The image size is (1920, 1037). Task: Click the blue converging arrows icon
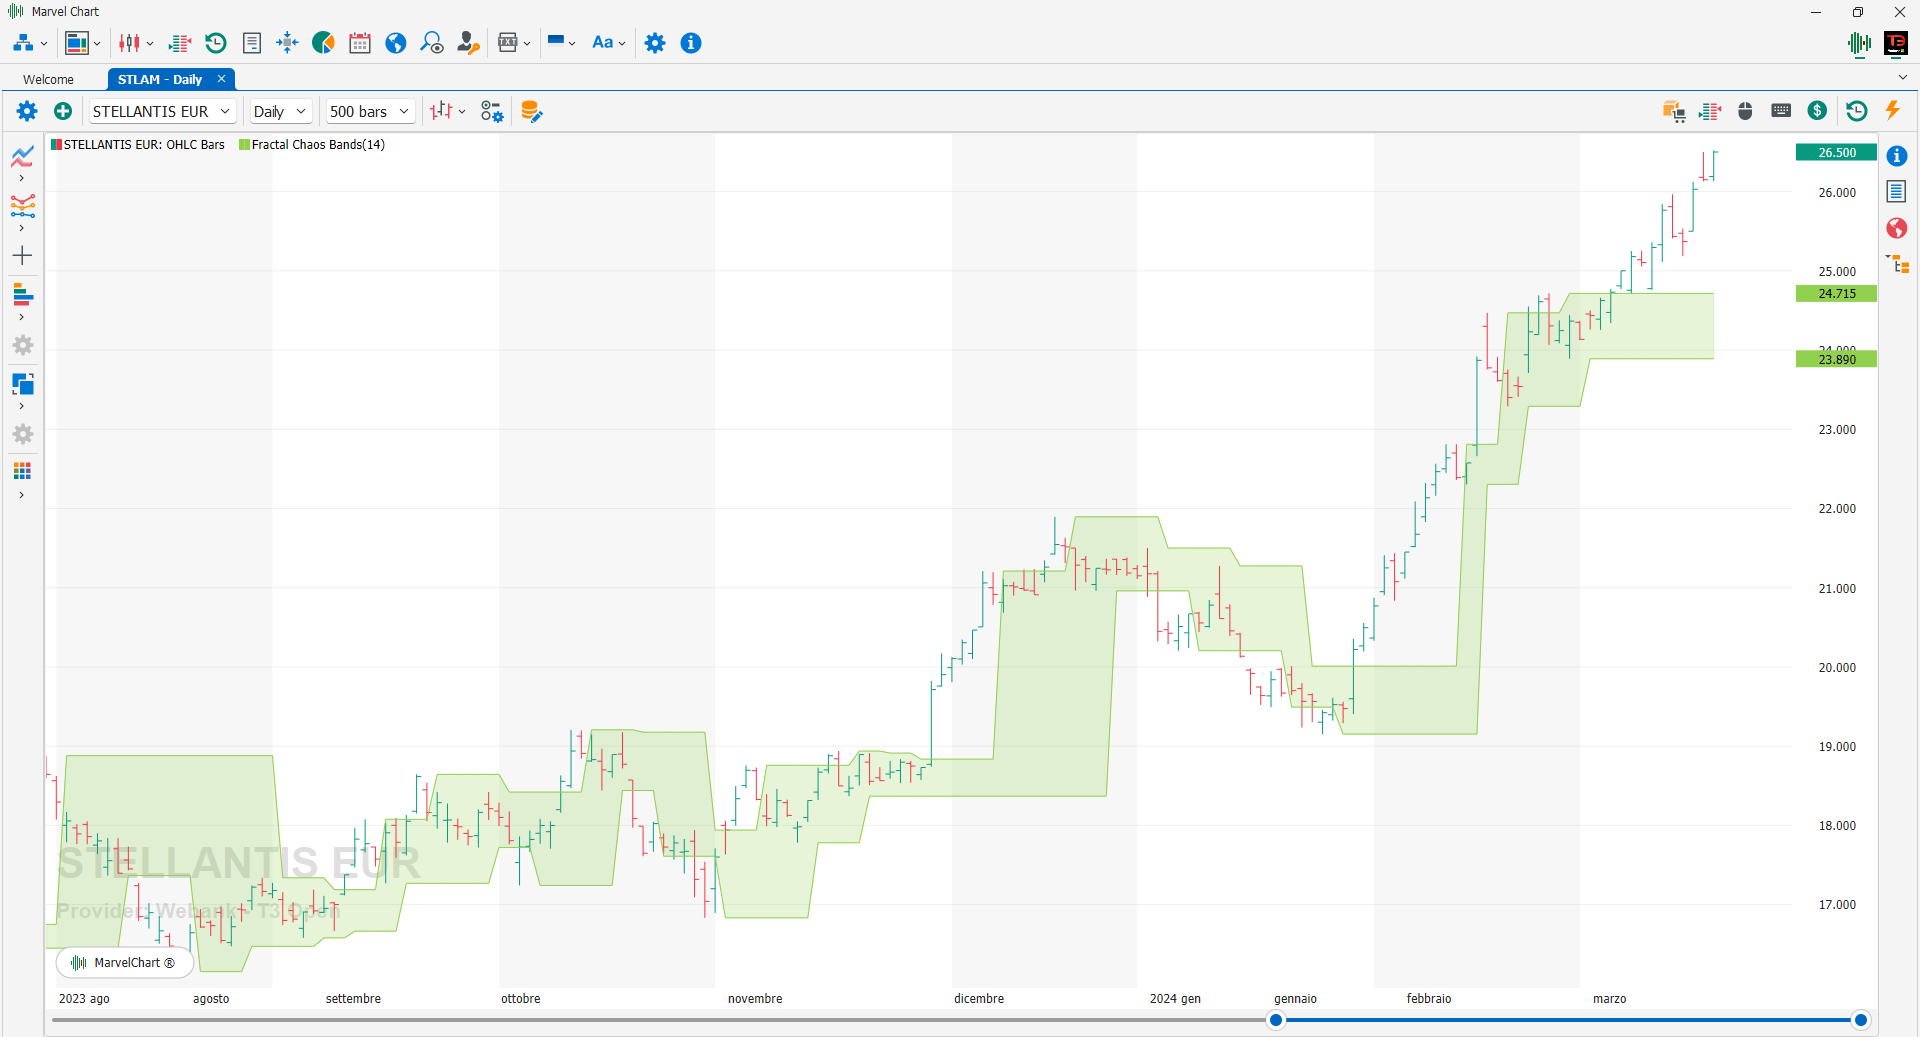(x=288, y=43)
